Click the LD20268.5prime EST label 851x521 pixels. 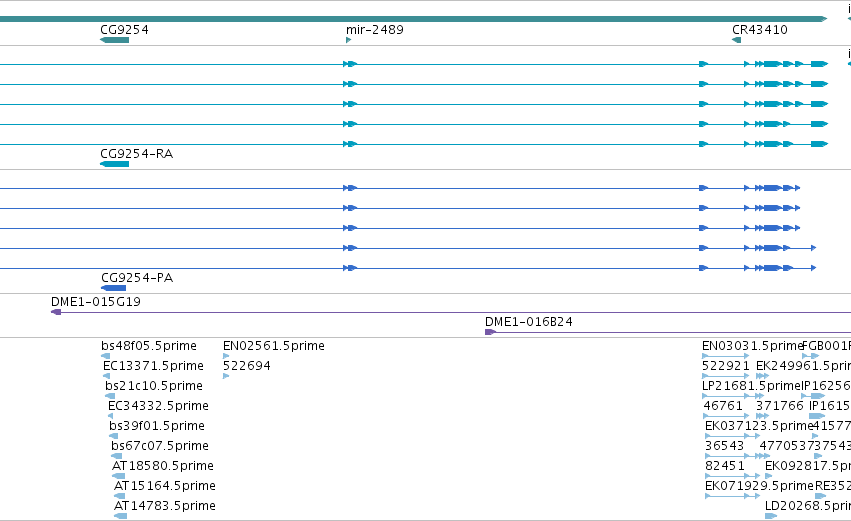coord(808,506)
